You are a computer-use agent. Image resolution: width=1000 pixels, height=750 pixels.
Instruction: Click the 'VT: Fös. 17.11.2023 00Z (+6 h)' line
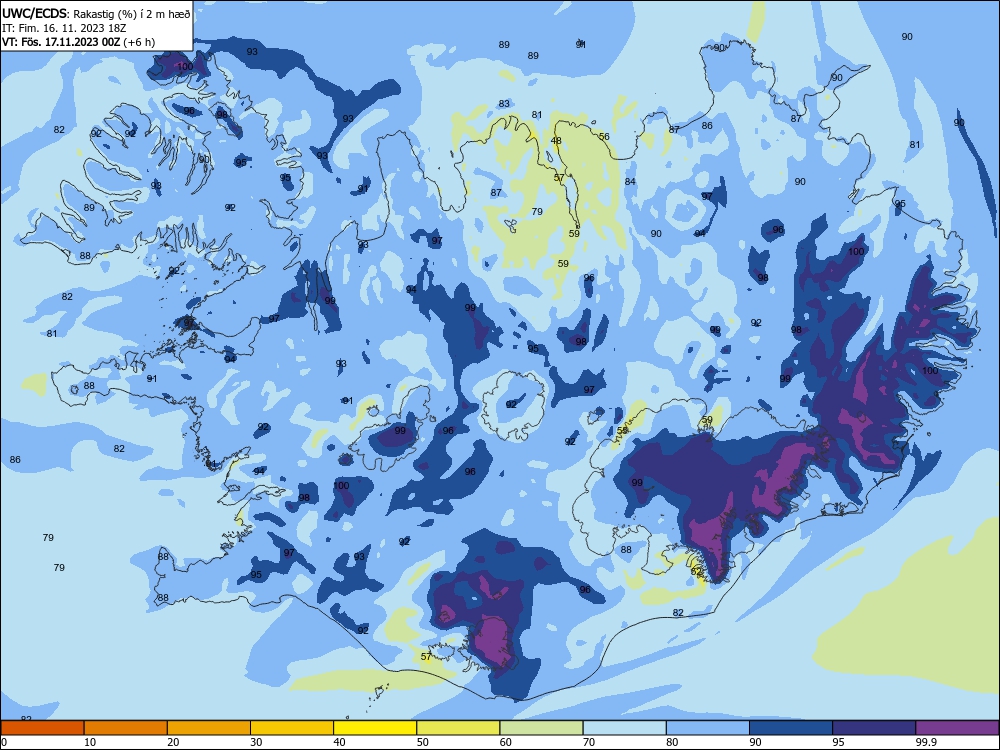click(78, 42)
